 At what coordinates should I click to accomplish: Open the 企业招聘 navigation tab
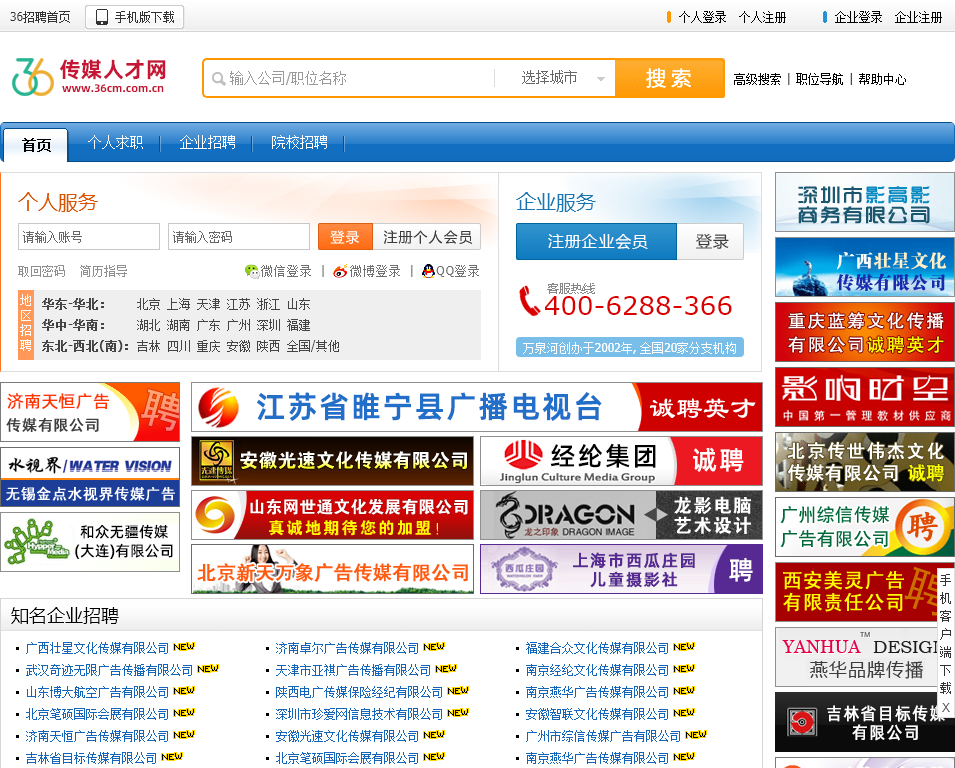(207, 143)
